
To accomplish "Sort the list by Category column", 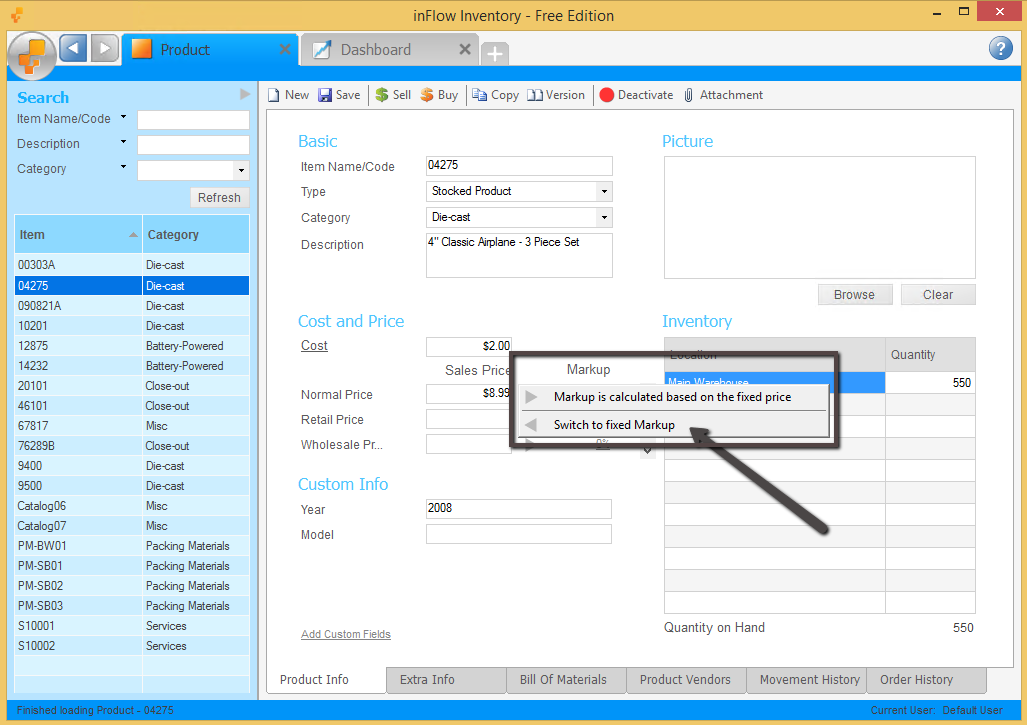I will 196,234.
